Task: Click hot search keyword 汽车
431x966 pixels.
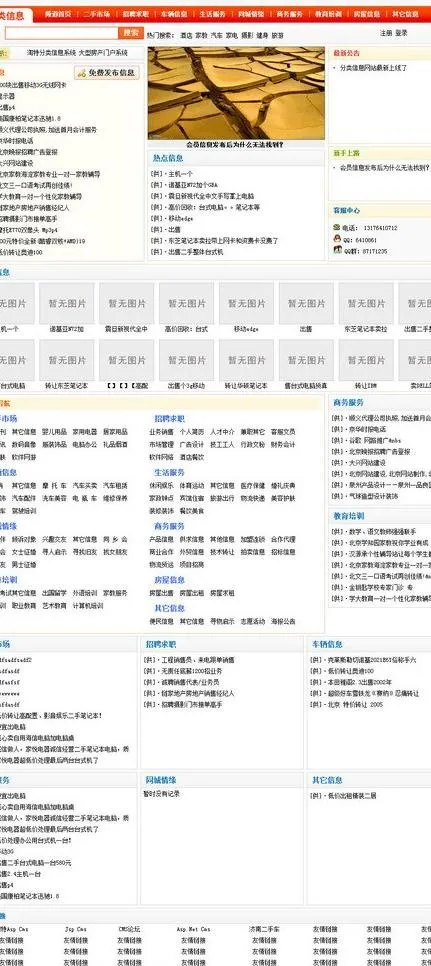Action: (x=217, y=36)
